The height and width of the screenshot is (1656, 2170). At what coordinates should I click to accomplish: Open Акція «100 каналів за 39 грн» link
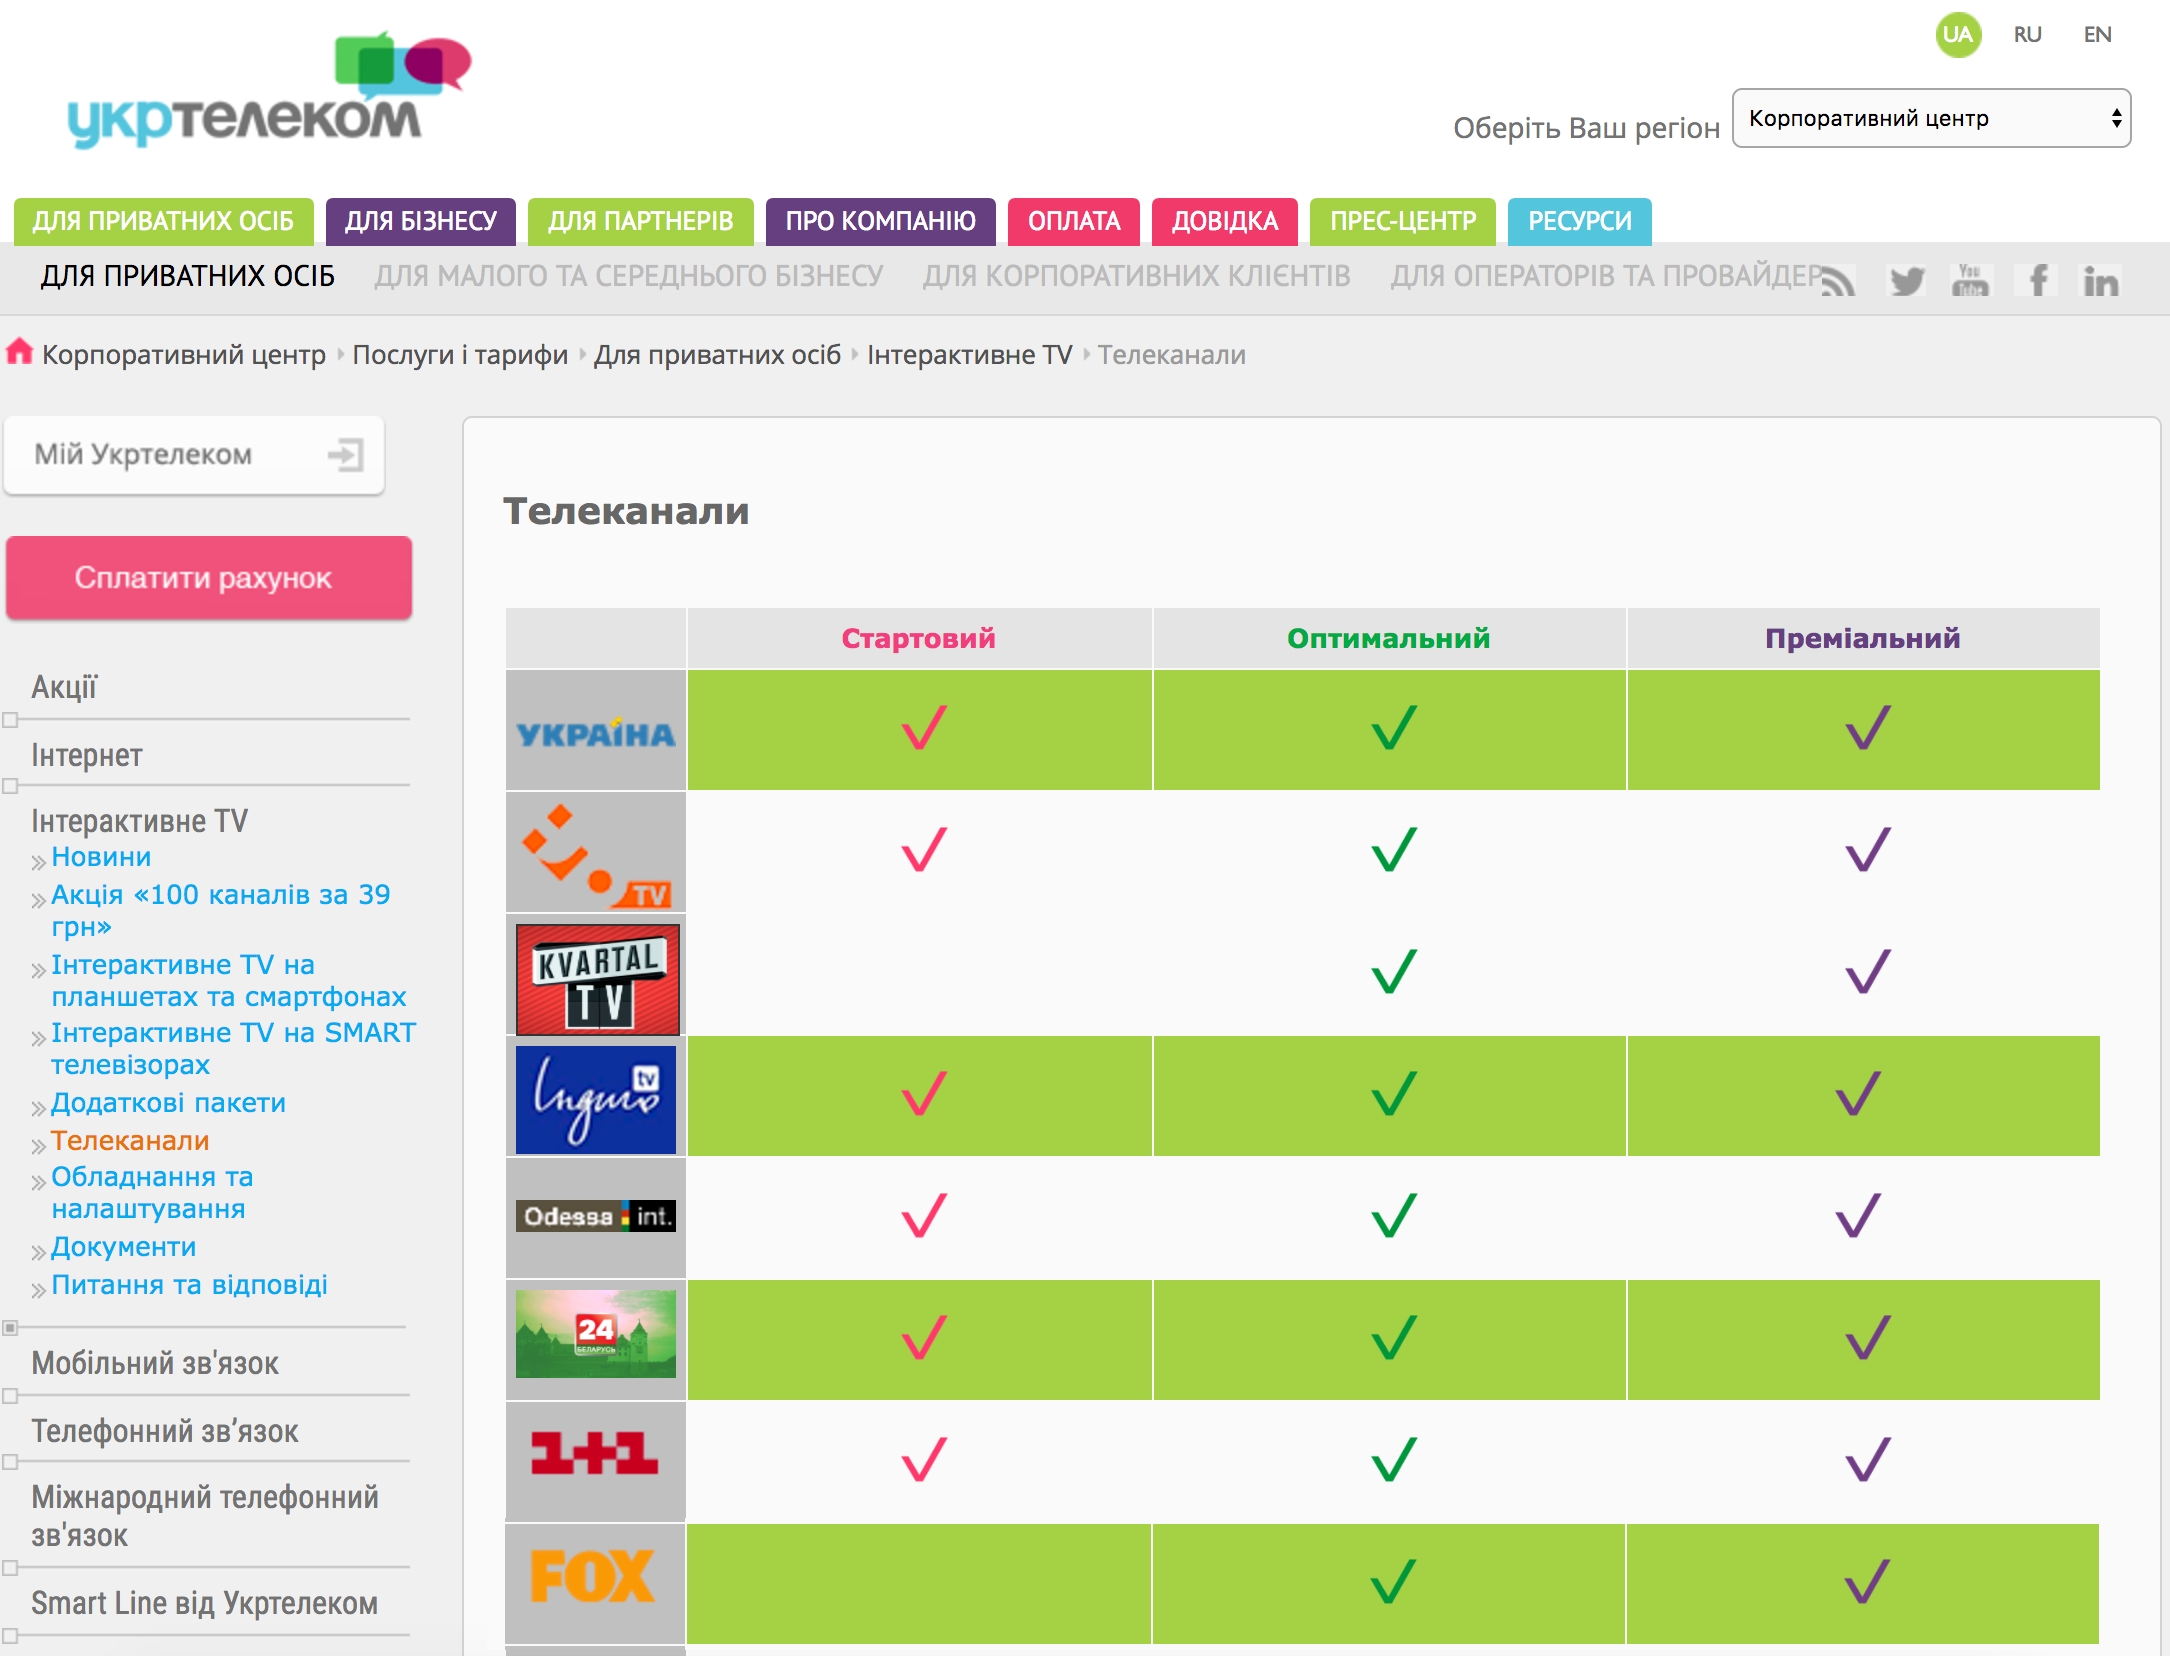pyautogui.click(x=221, y=910)
